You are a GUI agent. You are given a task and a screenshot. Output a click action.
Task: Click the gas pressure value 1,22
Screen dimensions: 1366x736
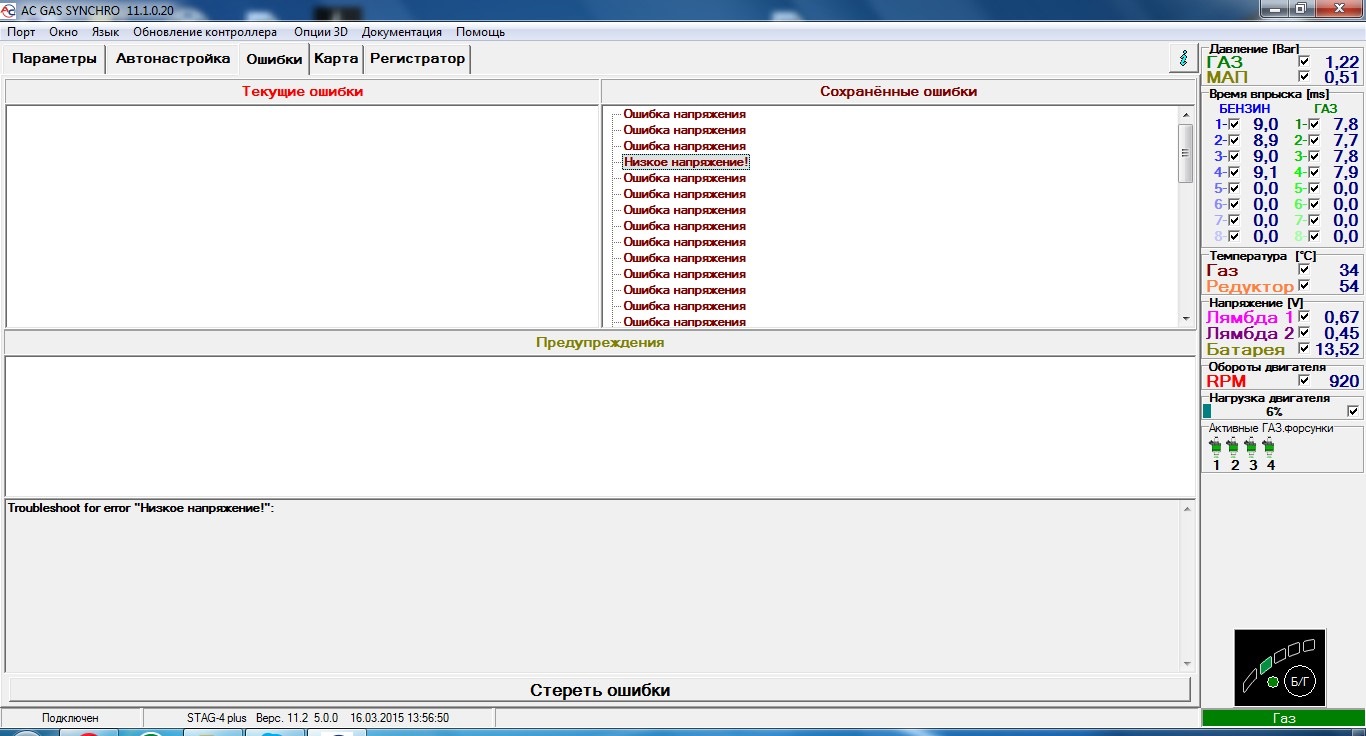[x=1341, y=62]
